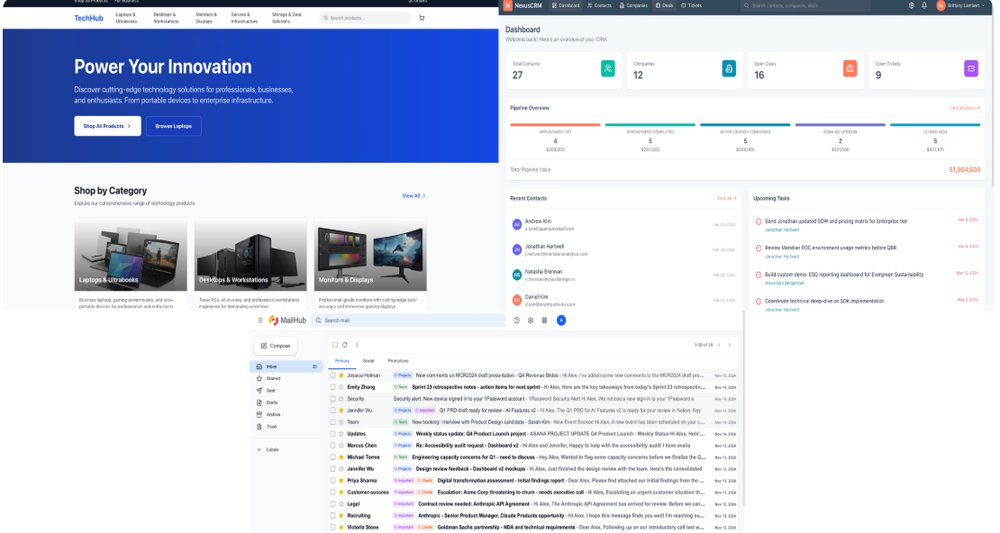
Task: Click View all deals in Pipeline Overview
Action: point(964,108)
